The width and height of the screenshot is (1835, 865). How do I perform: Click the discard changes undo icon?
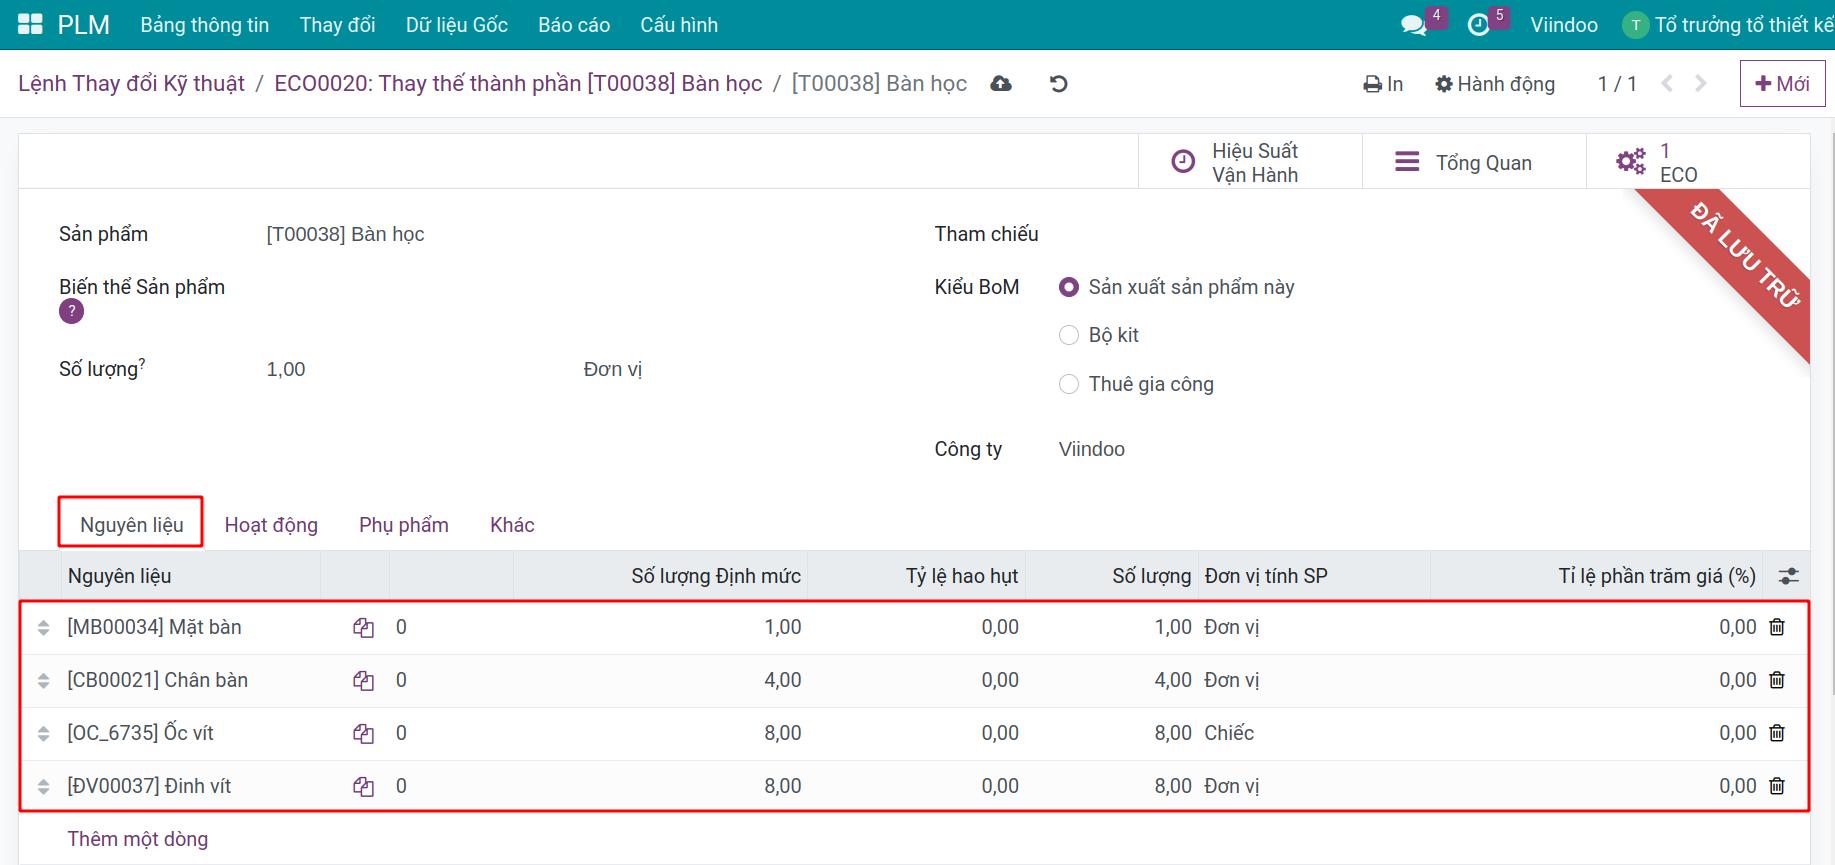[1059, 84]
